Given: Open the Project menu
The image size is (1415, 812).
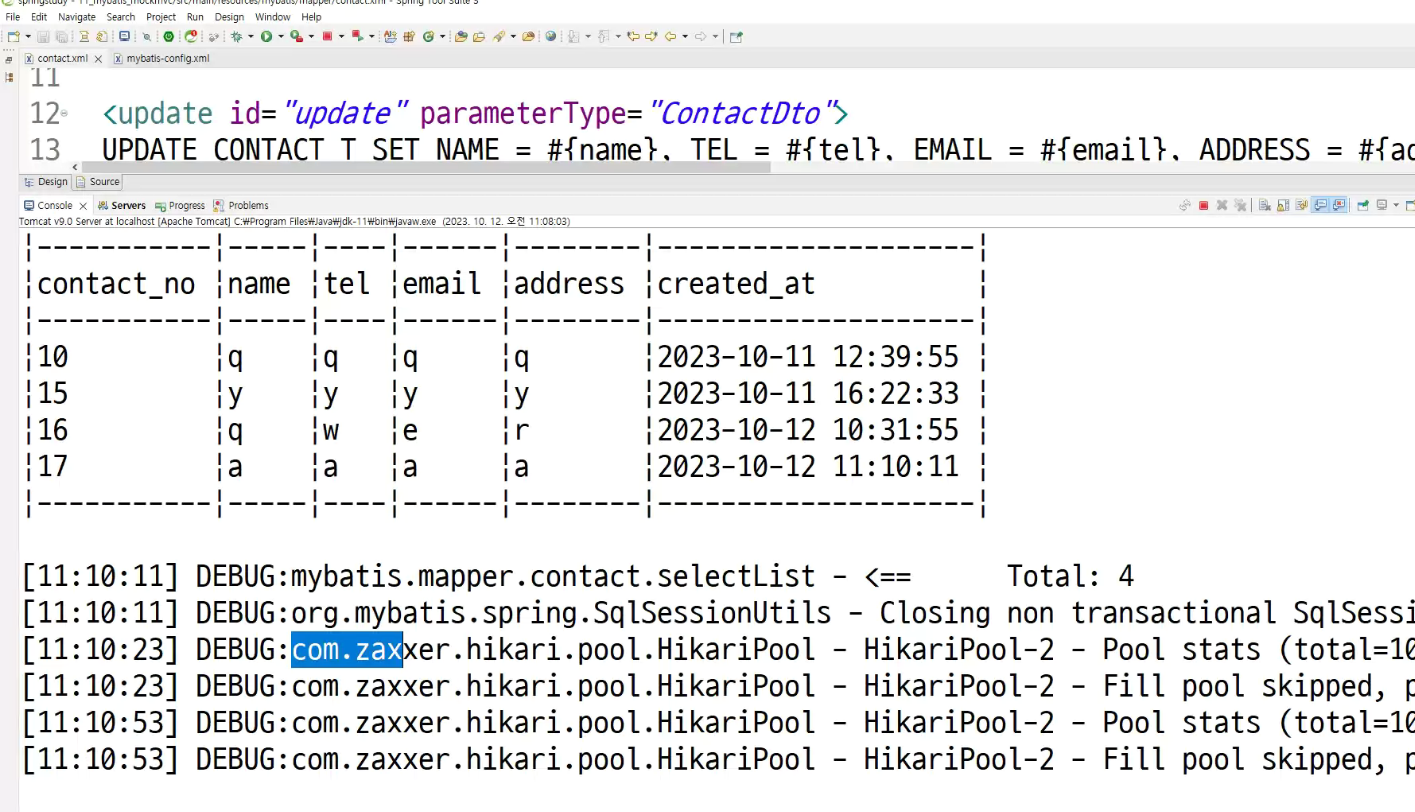Looking at the screenshot, I should point(161,17).
